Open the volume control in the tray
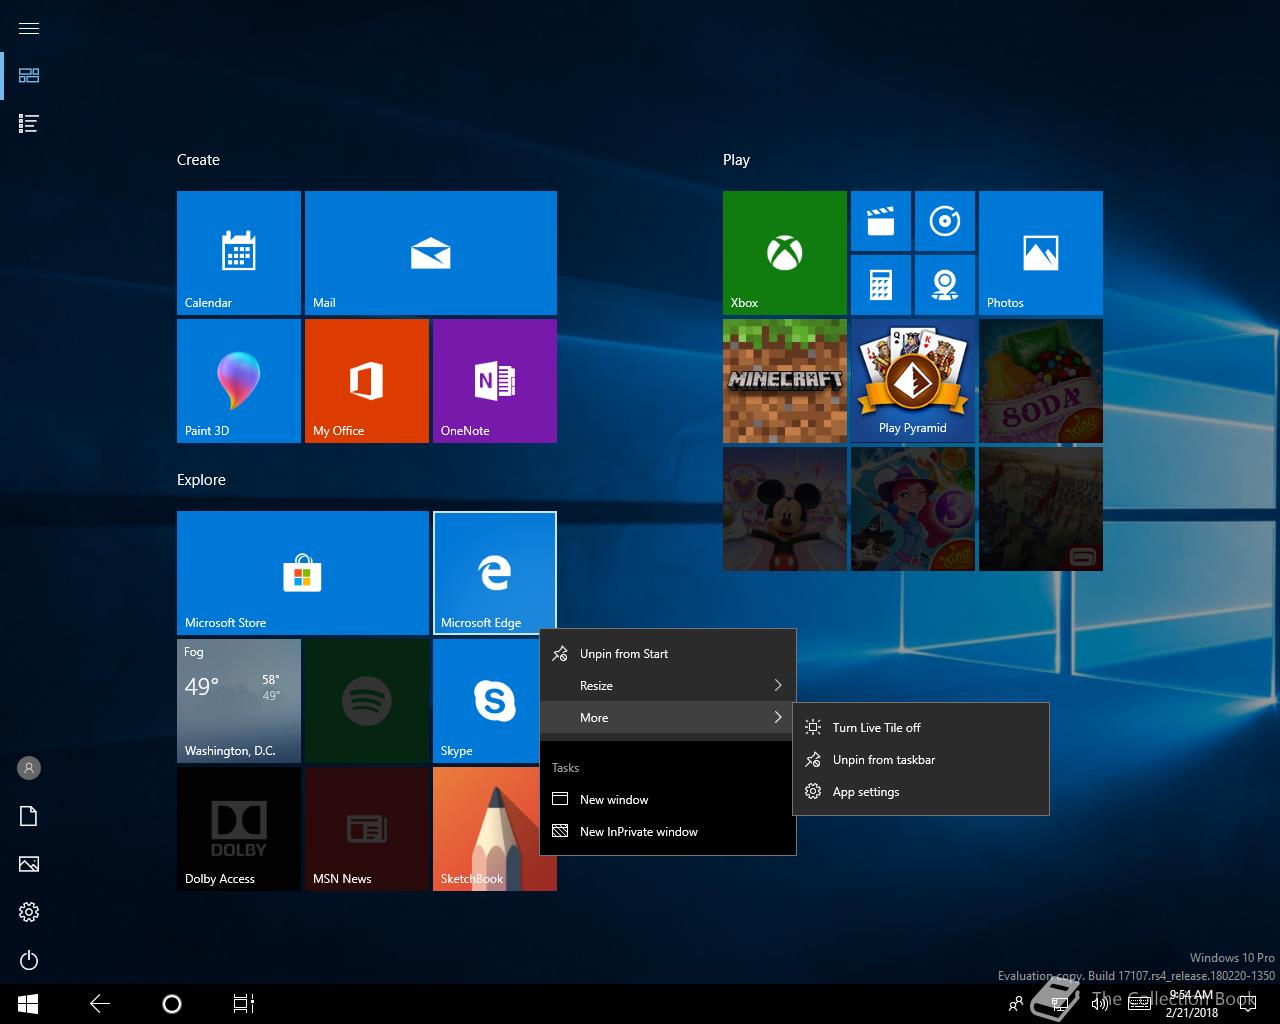This screenshot has width=1280, height=1024. tap(1099, 1004)
